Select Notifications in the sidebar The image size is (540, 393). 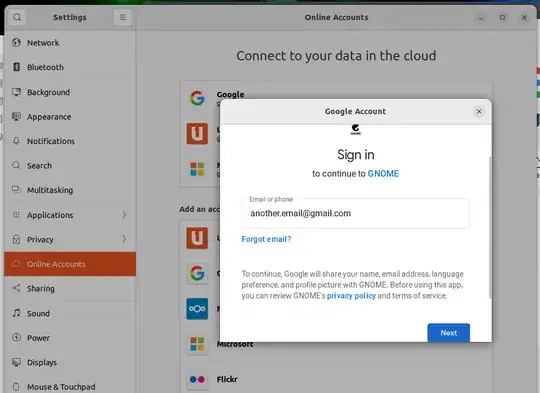tap(70, 141)
